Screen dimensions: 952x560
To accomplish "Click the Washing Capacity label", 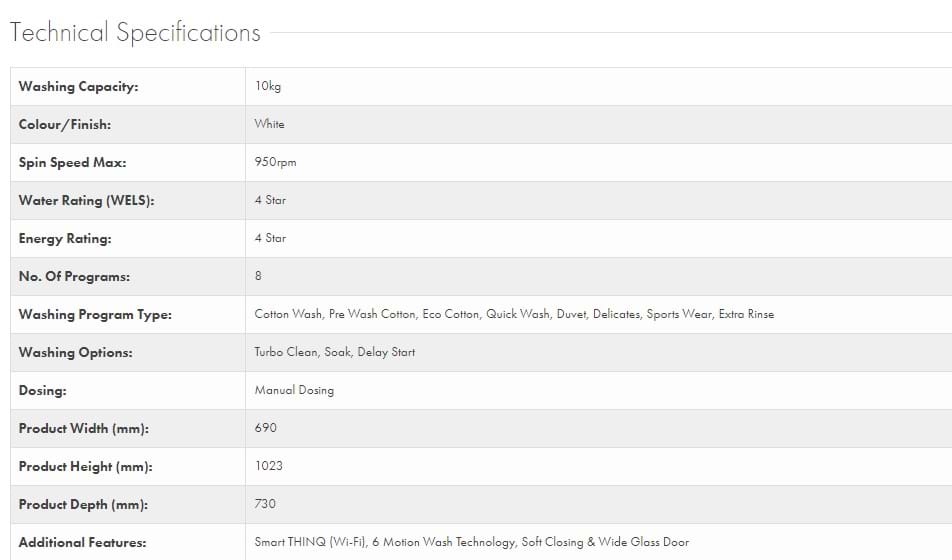I will pos(78,87).
